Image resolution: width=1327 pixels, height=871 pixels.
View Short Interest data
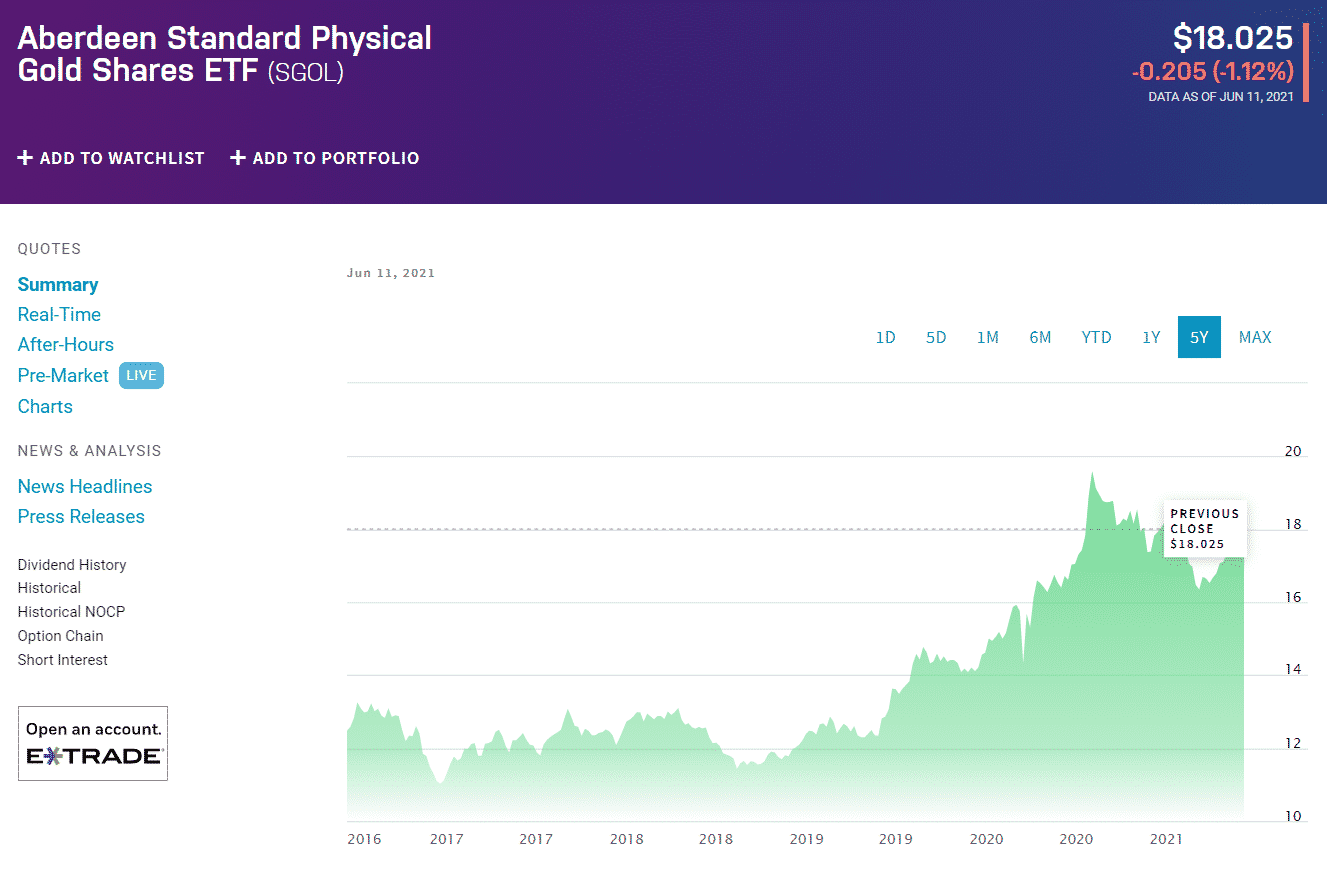pyautogui.click(x=62, y=660)
